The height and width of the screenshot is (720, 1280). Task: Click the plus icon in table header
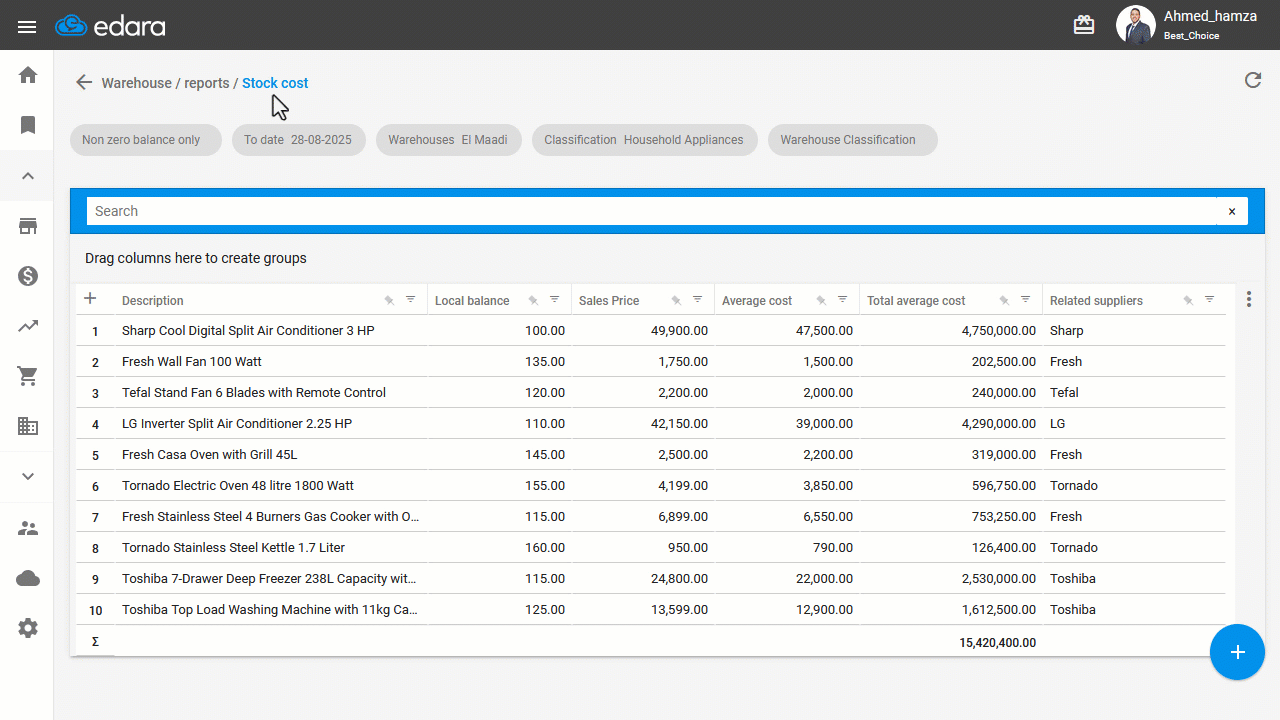point(90,299)
